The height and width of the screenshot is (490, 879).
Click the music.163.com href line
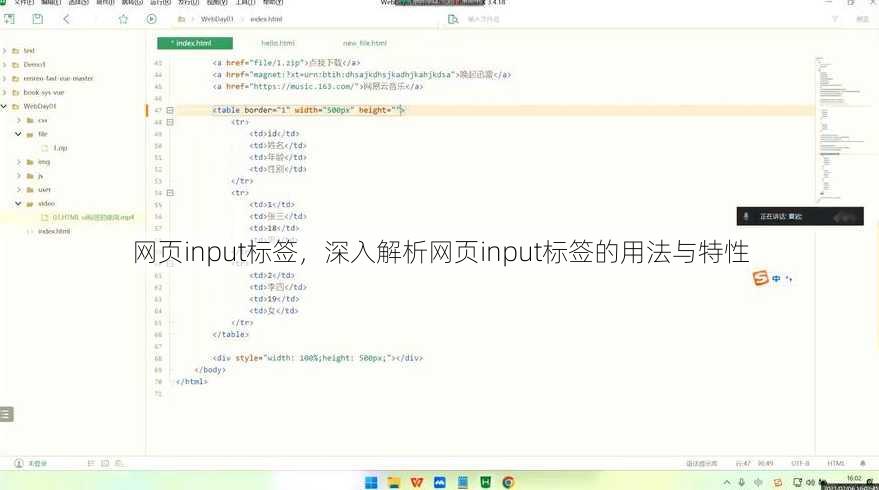point(318,87)
